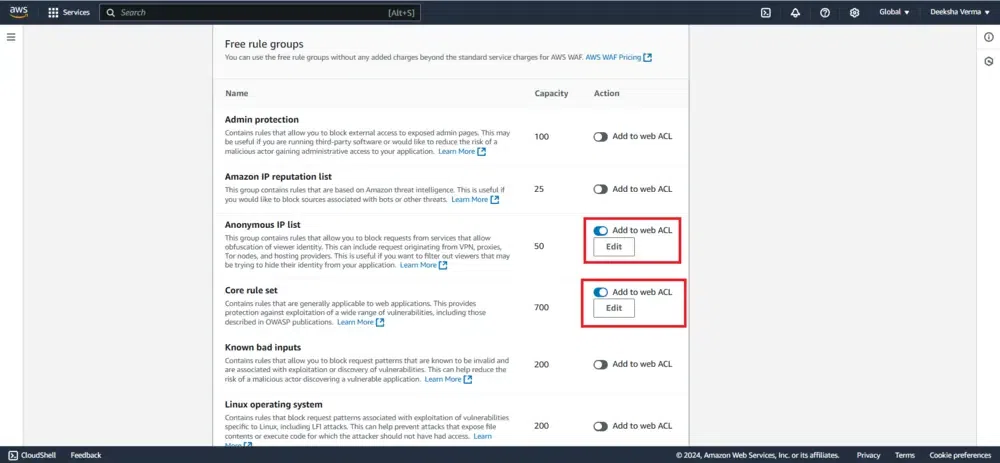1000x463 pixels.
Task: Click external link icon beside AWS WAF Pricing
Action: coord(647,57)
